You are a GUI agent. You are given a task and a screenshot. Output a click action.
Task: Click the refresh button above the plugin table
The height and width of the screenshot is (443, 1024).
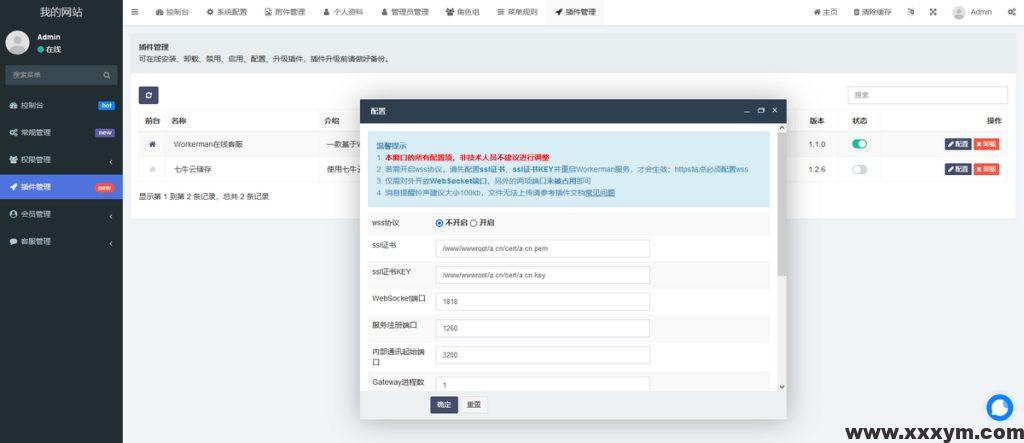click(x=148, y=95)
